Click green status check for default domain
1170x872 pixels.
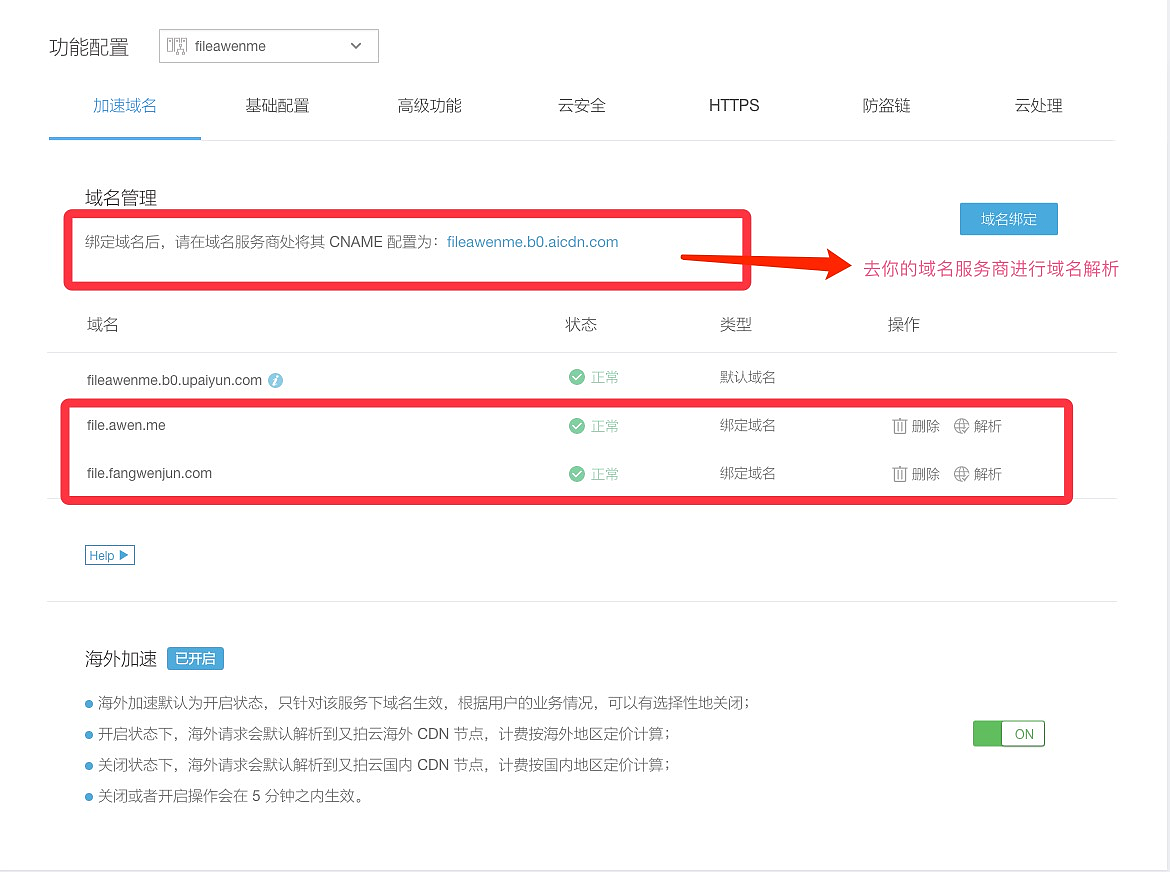coord(576,377)
